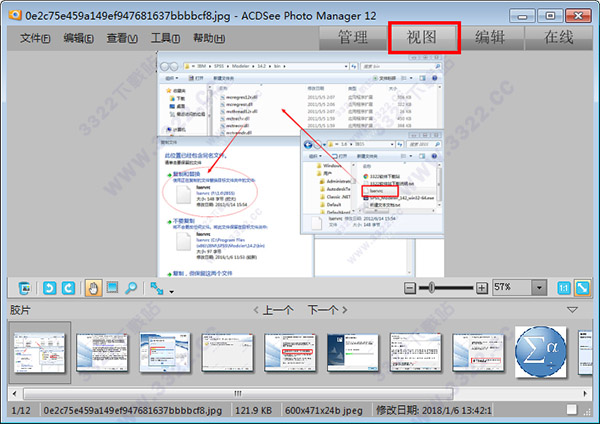
Task: Go to previous image with 上一个
Action: pos(274,310)
